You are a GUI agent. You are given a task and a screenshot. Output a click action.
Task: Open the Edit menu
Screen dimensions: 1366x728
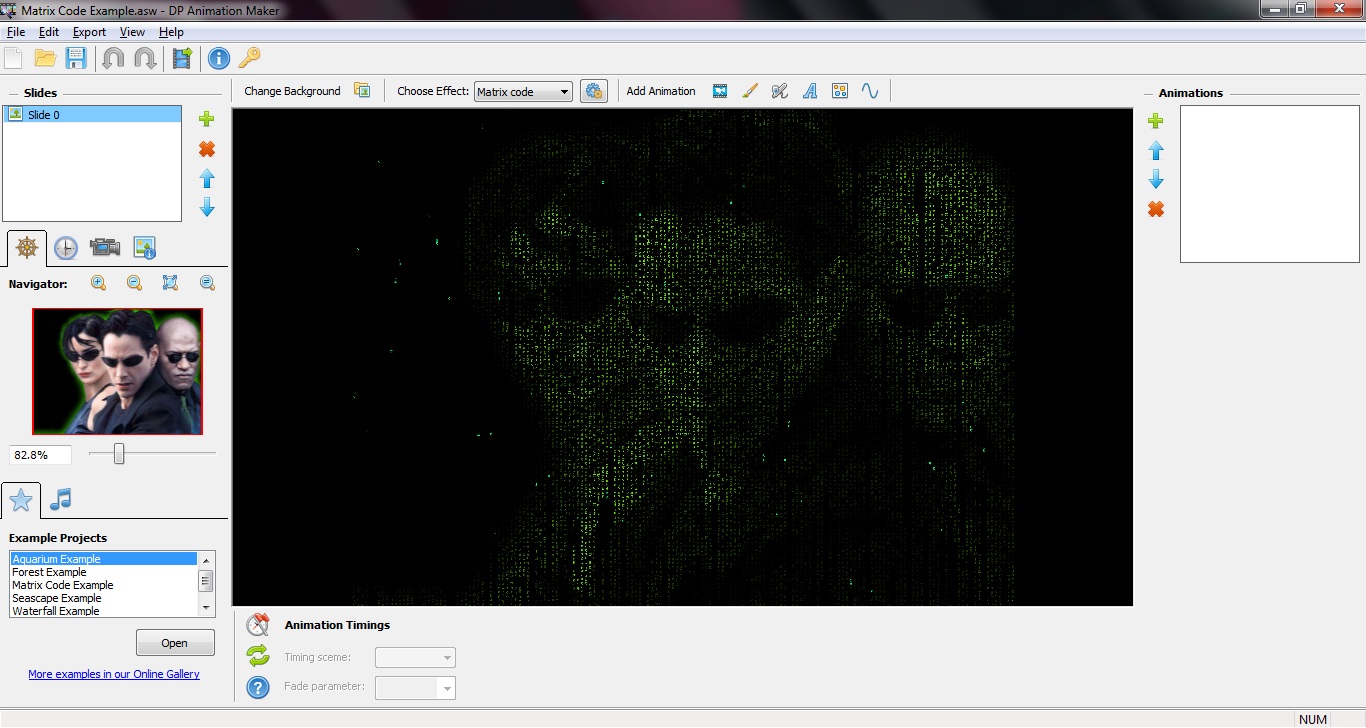(x=49, y=32)
